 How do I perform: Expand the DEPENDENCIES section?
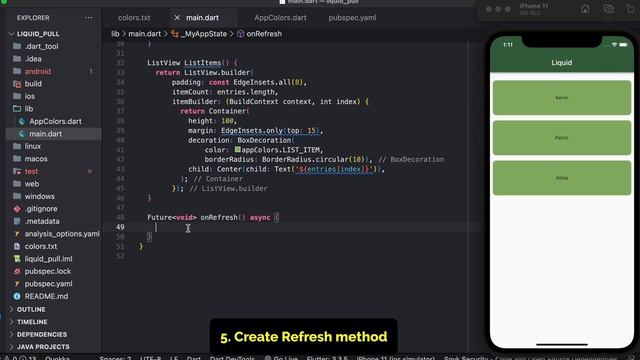click(42, 334)
